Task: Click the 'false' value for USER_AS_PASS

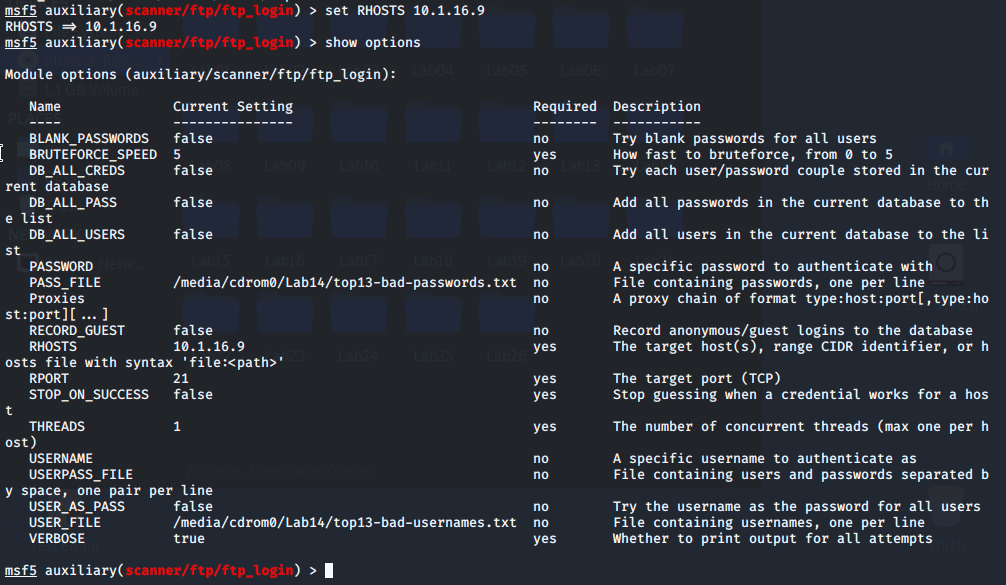Action: pyautogui.click(x=193, y=507)
